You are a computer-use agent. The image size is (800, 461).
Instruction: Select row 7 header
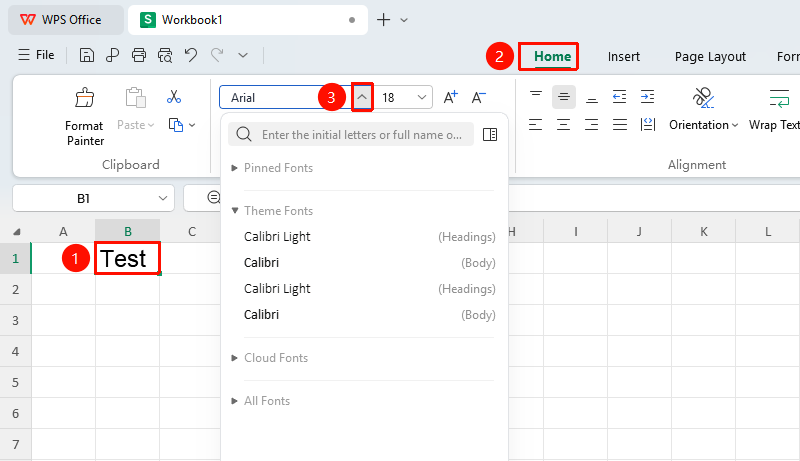(15, 444)
